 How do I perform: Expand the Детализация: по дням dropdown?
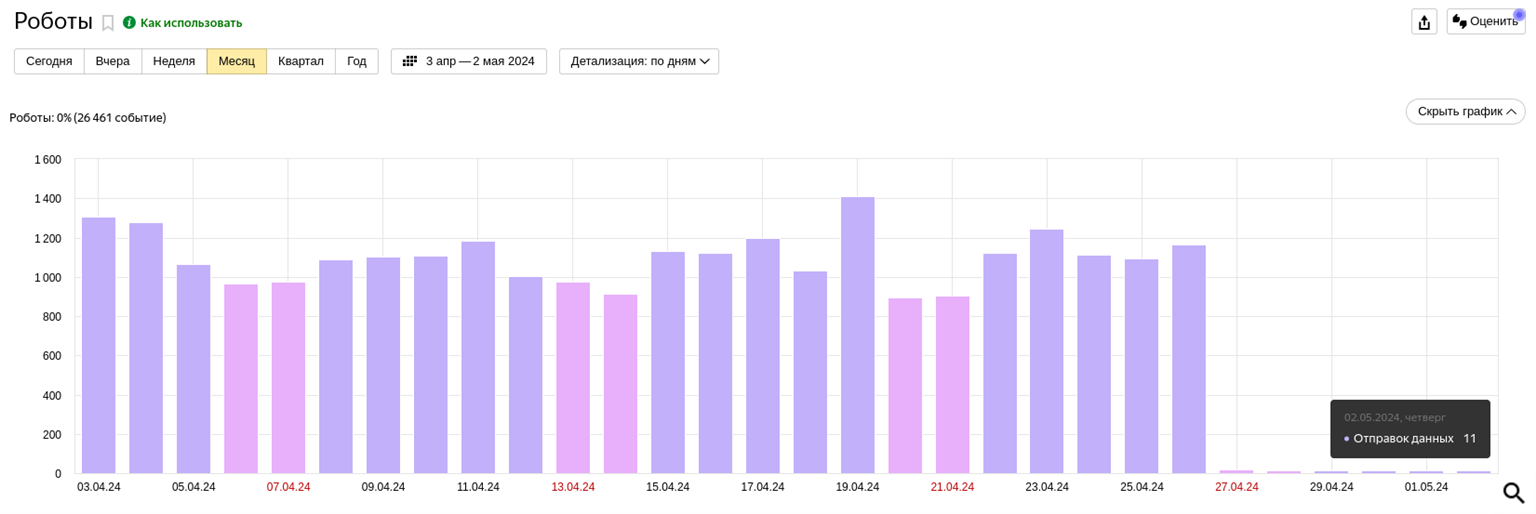[x=639, y=61]
